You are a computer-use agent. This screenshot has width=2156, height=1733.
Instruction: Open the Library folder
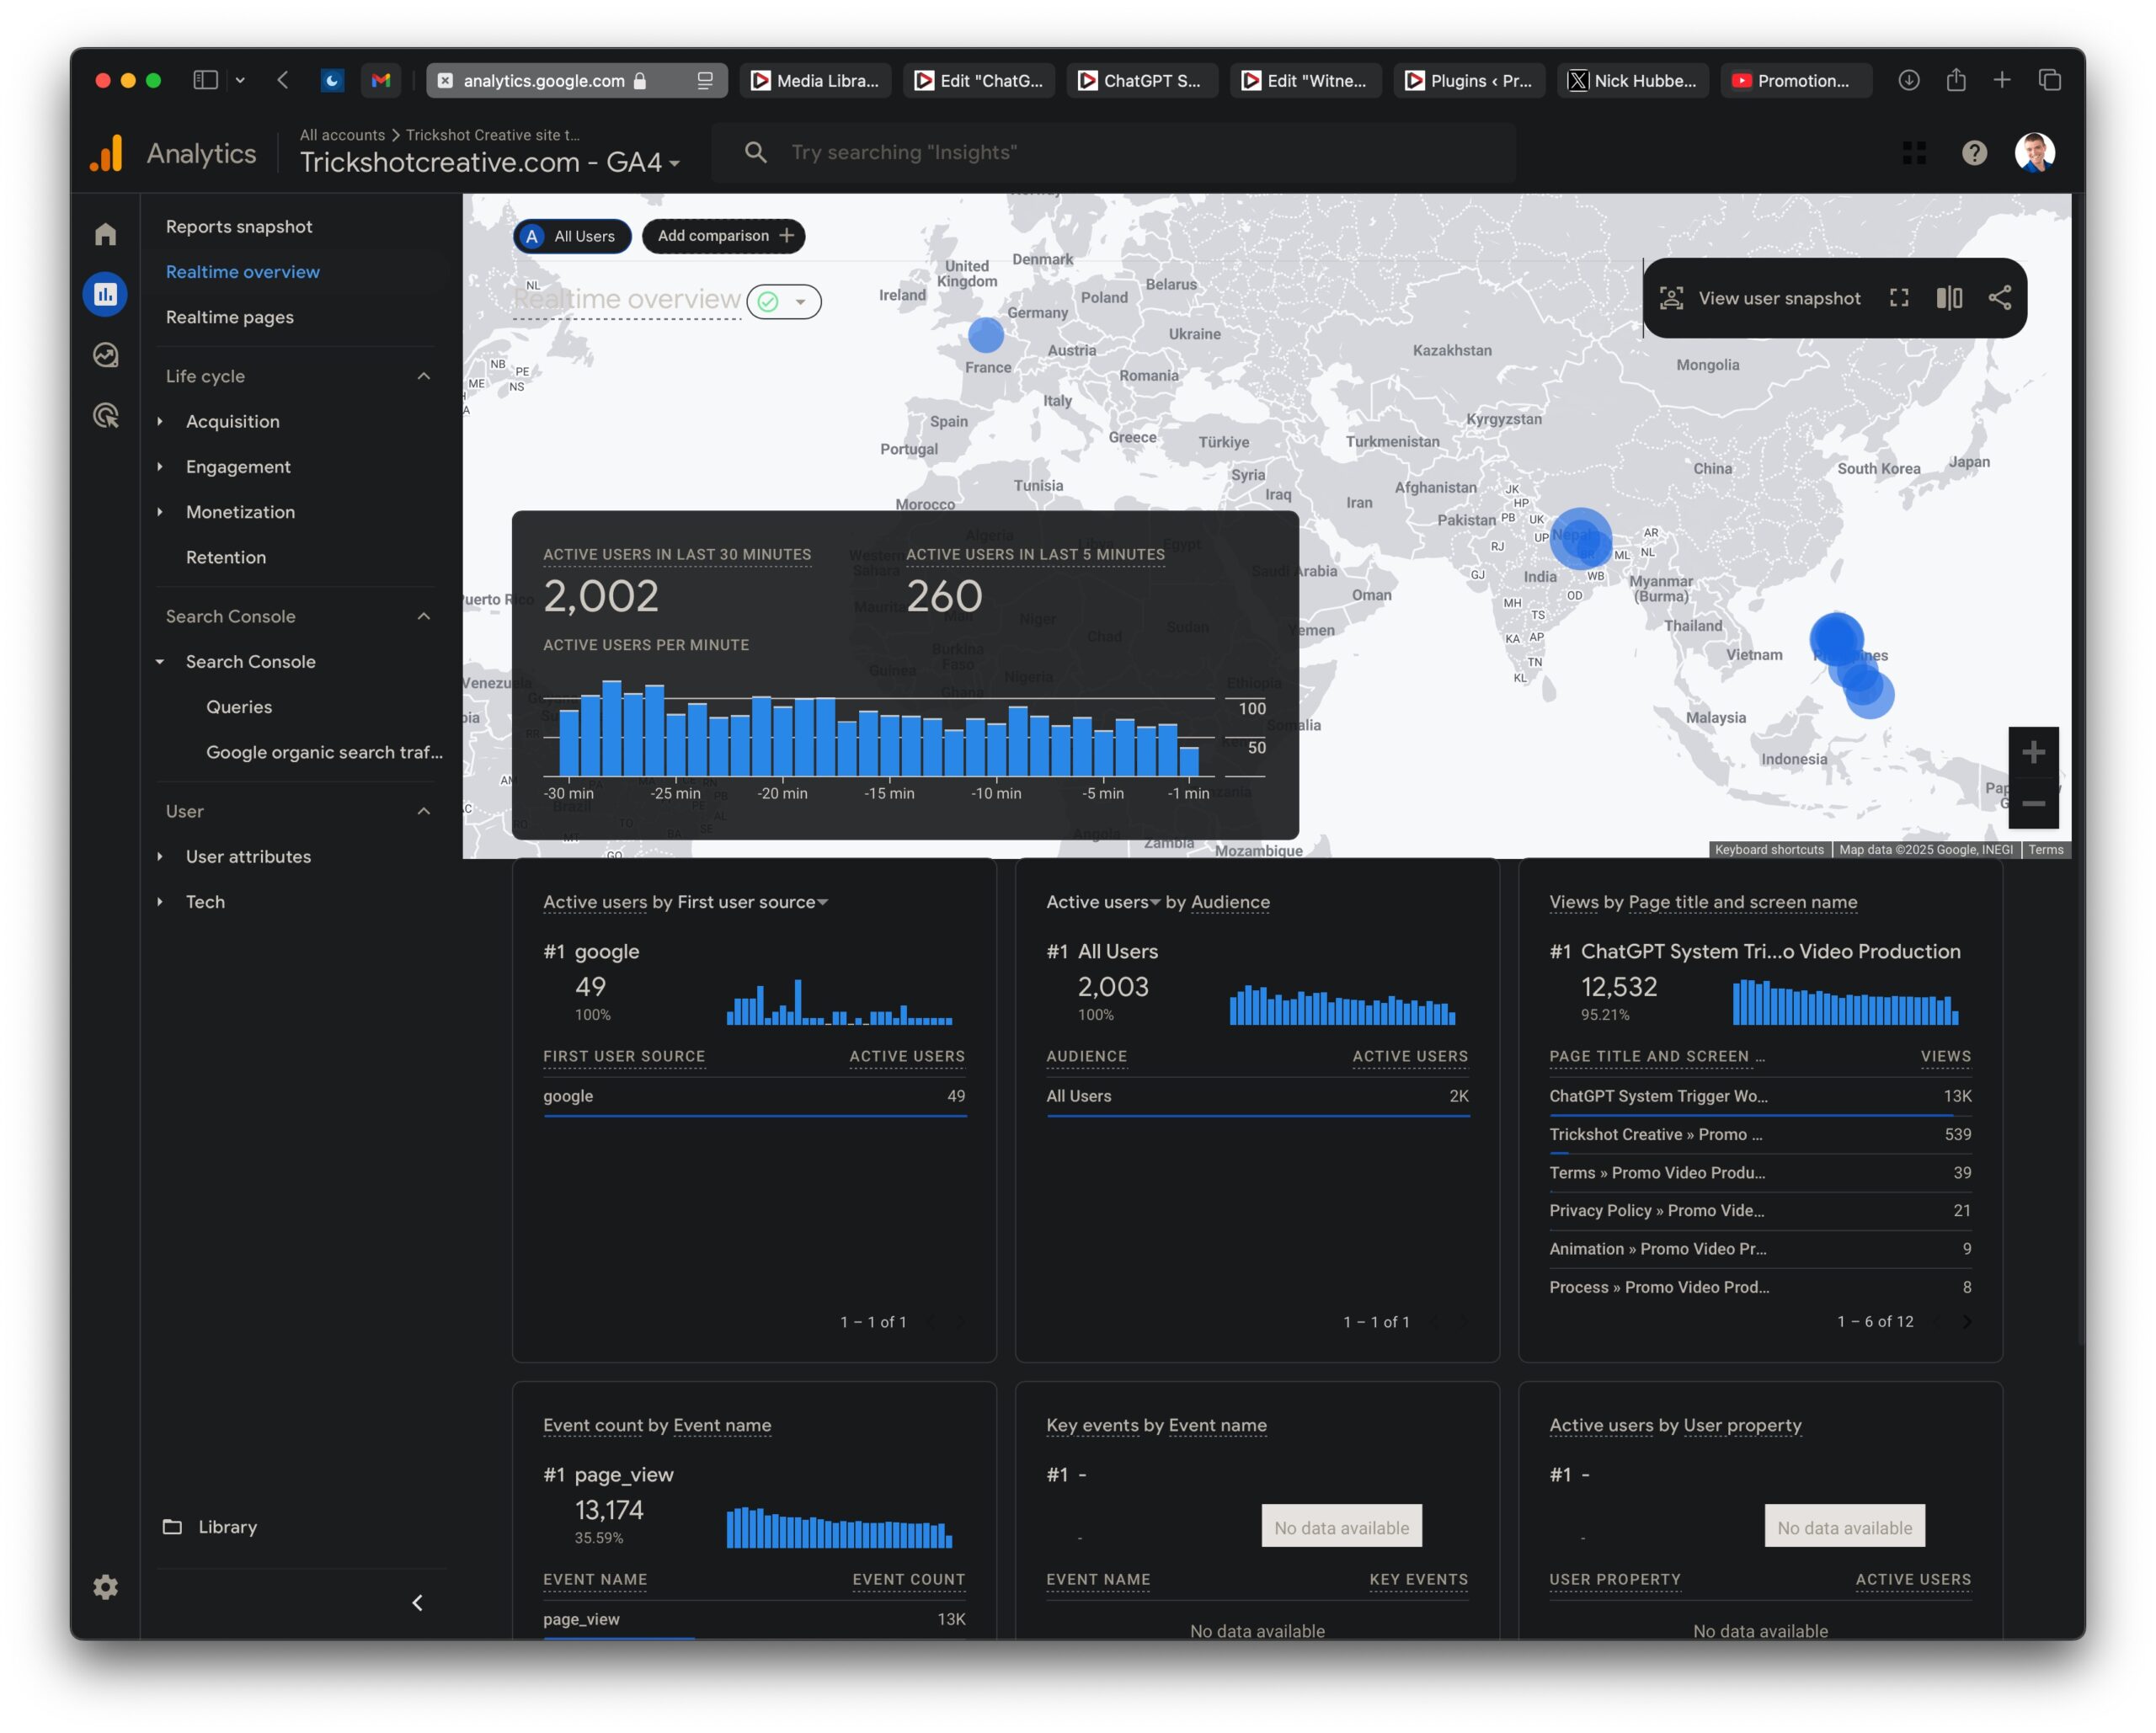211,1527
